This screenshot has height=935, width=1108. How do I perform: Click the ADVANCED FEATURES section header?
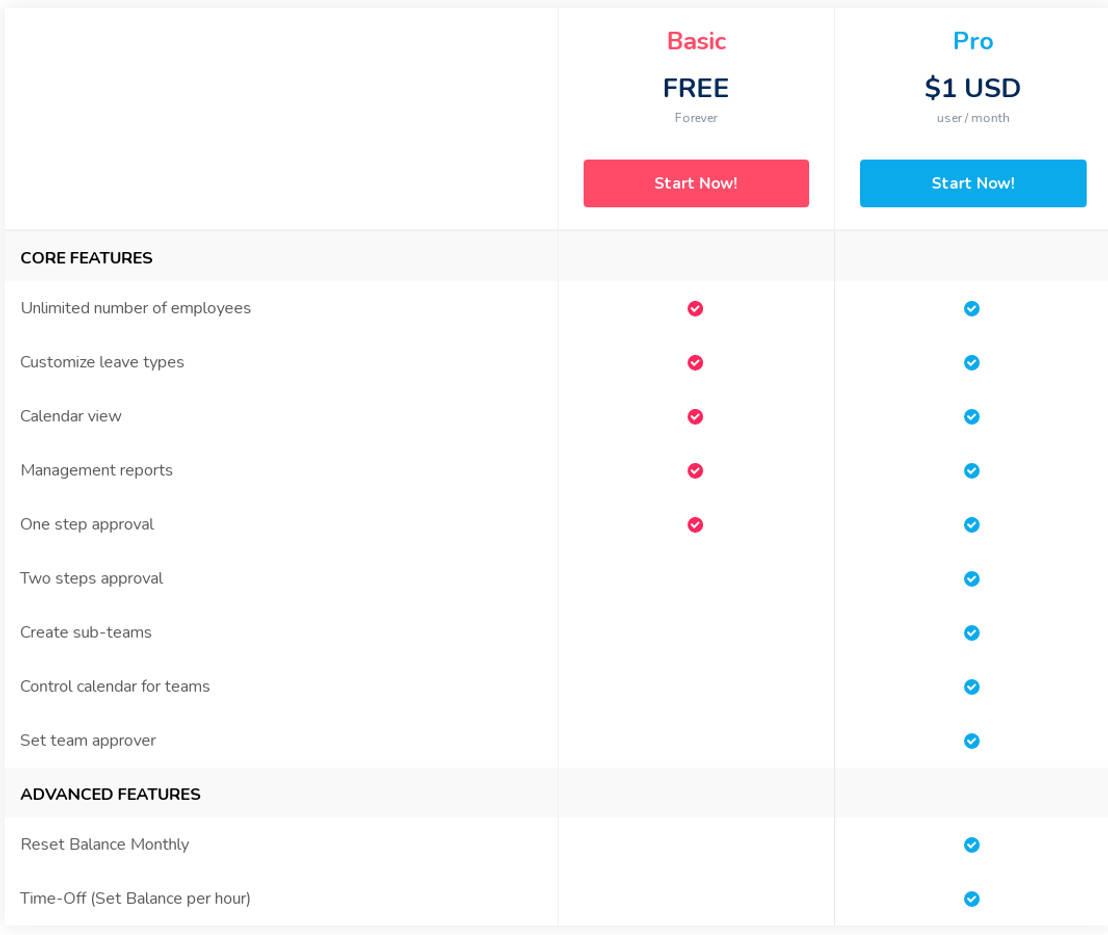click(110, 795)
